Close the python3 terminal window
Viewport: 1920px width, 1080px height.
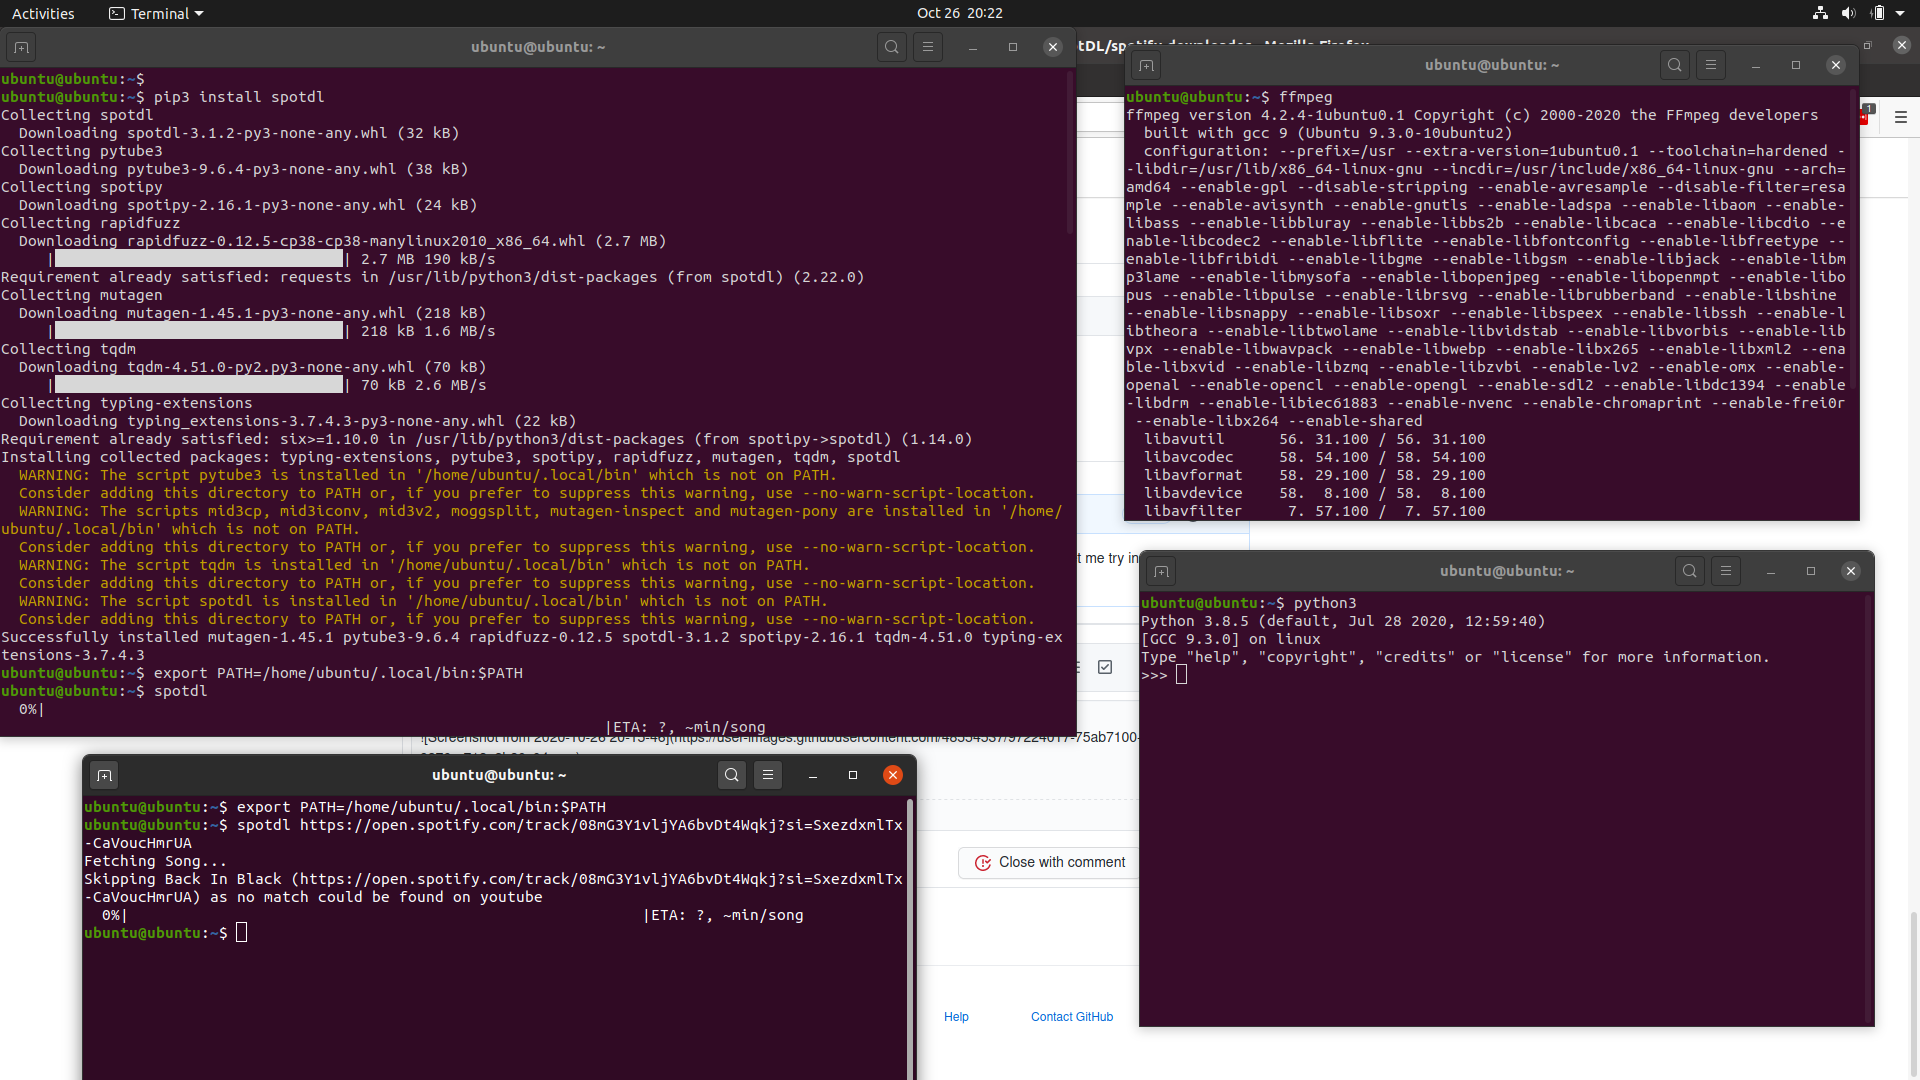1851,571
